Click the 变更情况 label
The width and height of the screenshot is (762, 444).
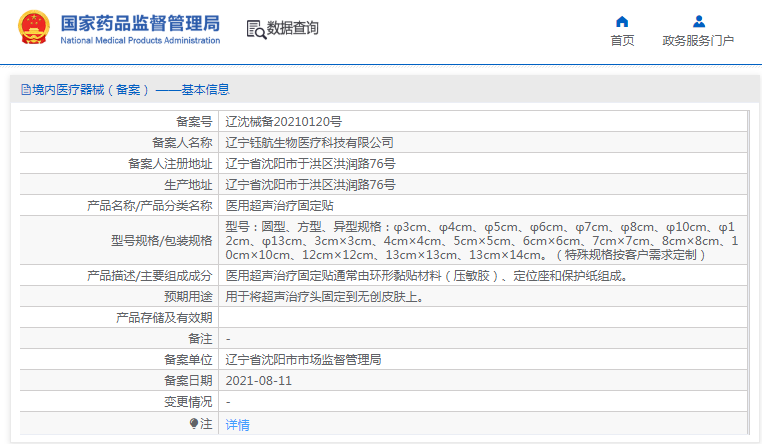point(188,402)
